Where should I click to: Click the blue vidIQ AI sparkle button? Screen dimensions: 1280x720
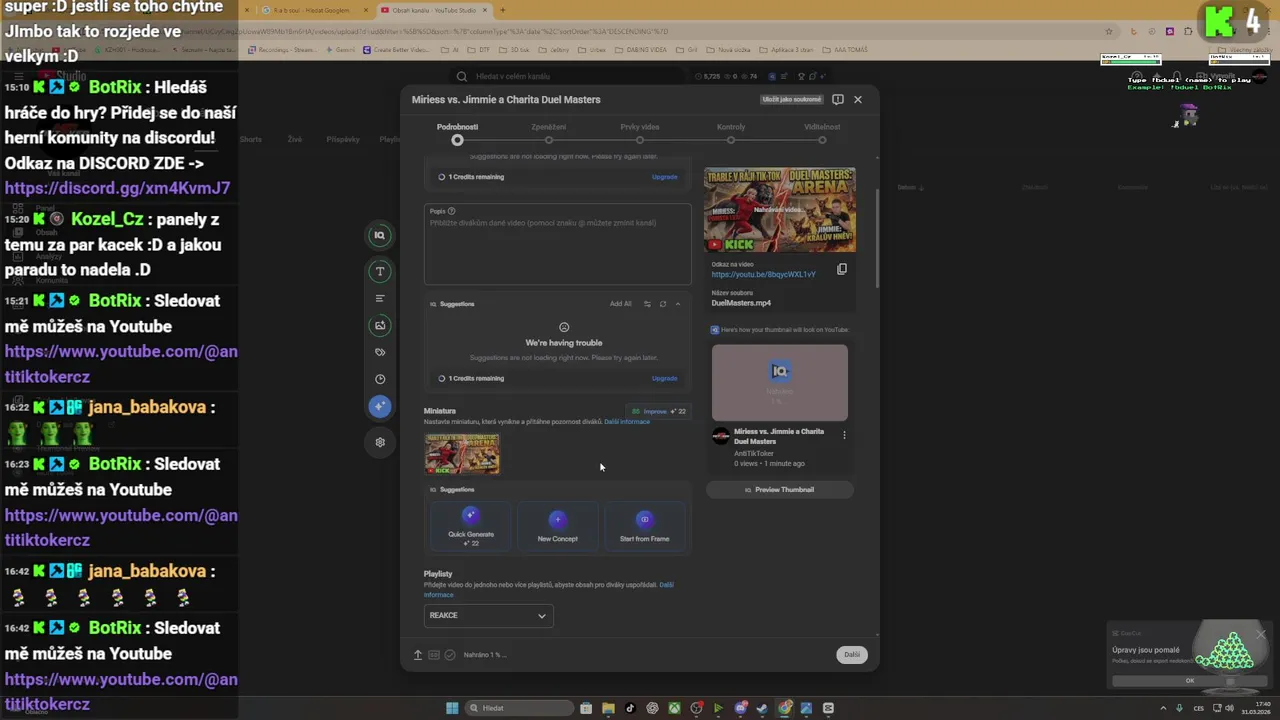coord(379,406)
